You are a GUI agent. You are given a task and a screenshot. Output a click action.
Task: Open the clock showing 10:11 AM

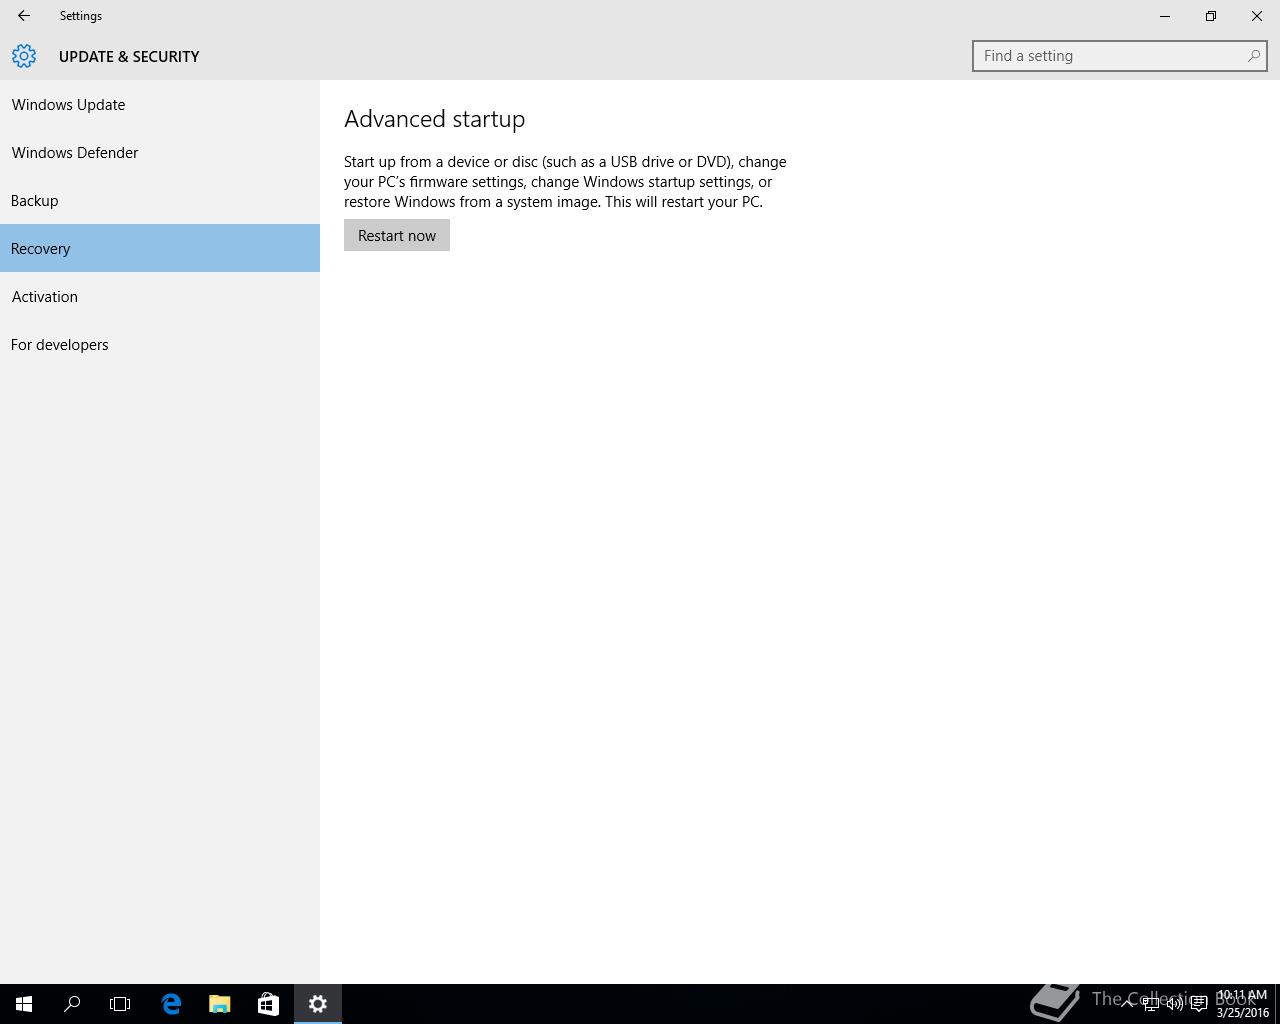coord(1242,1004)
